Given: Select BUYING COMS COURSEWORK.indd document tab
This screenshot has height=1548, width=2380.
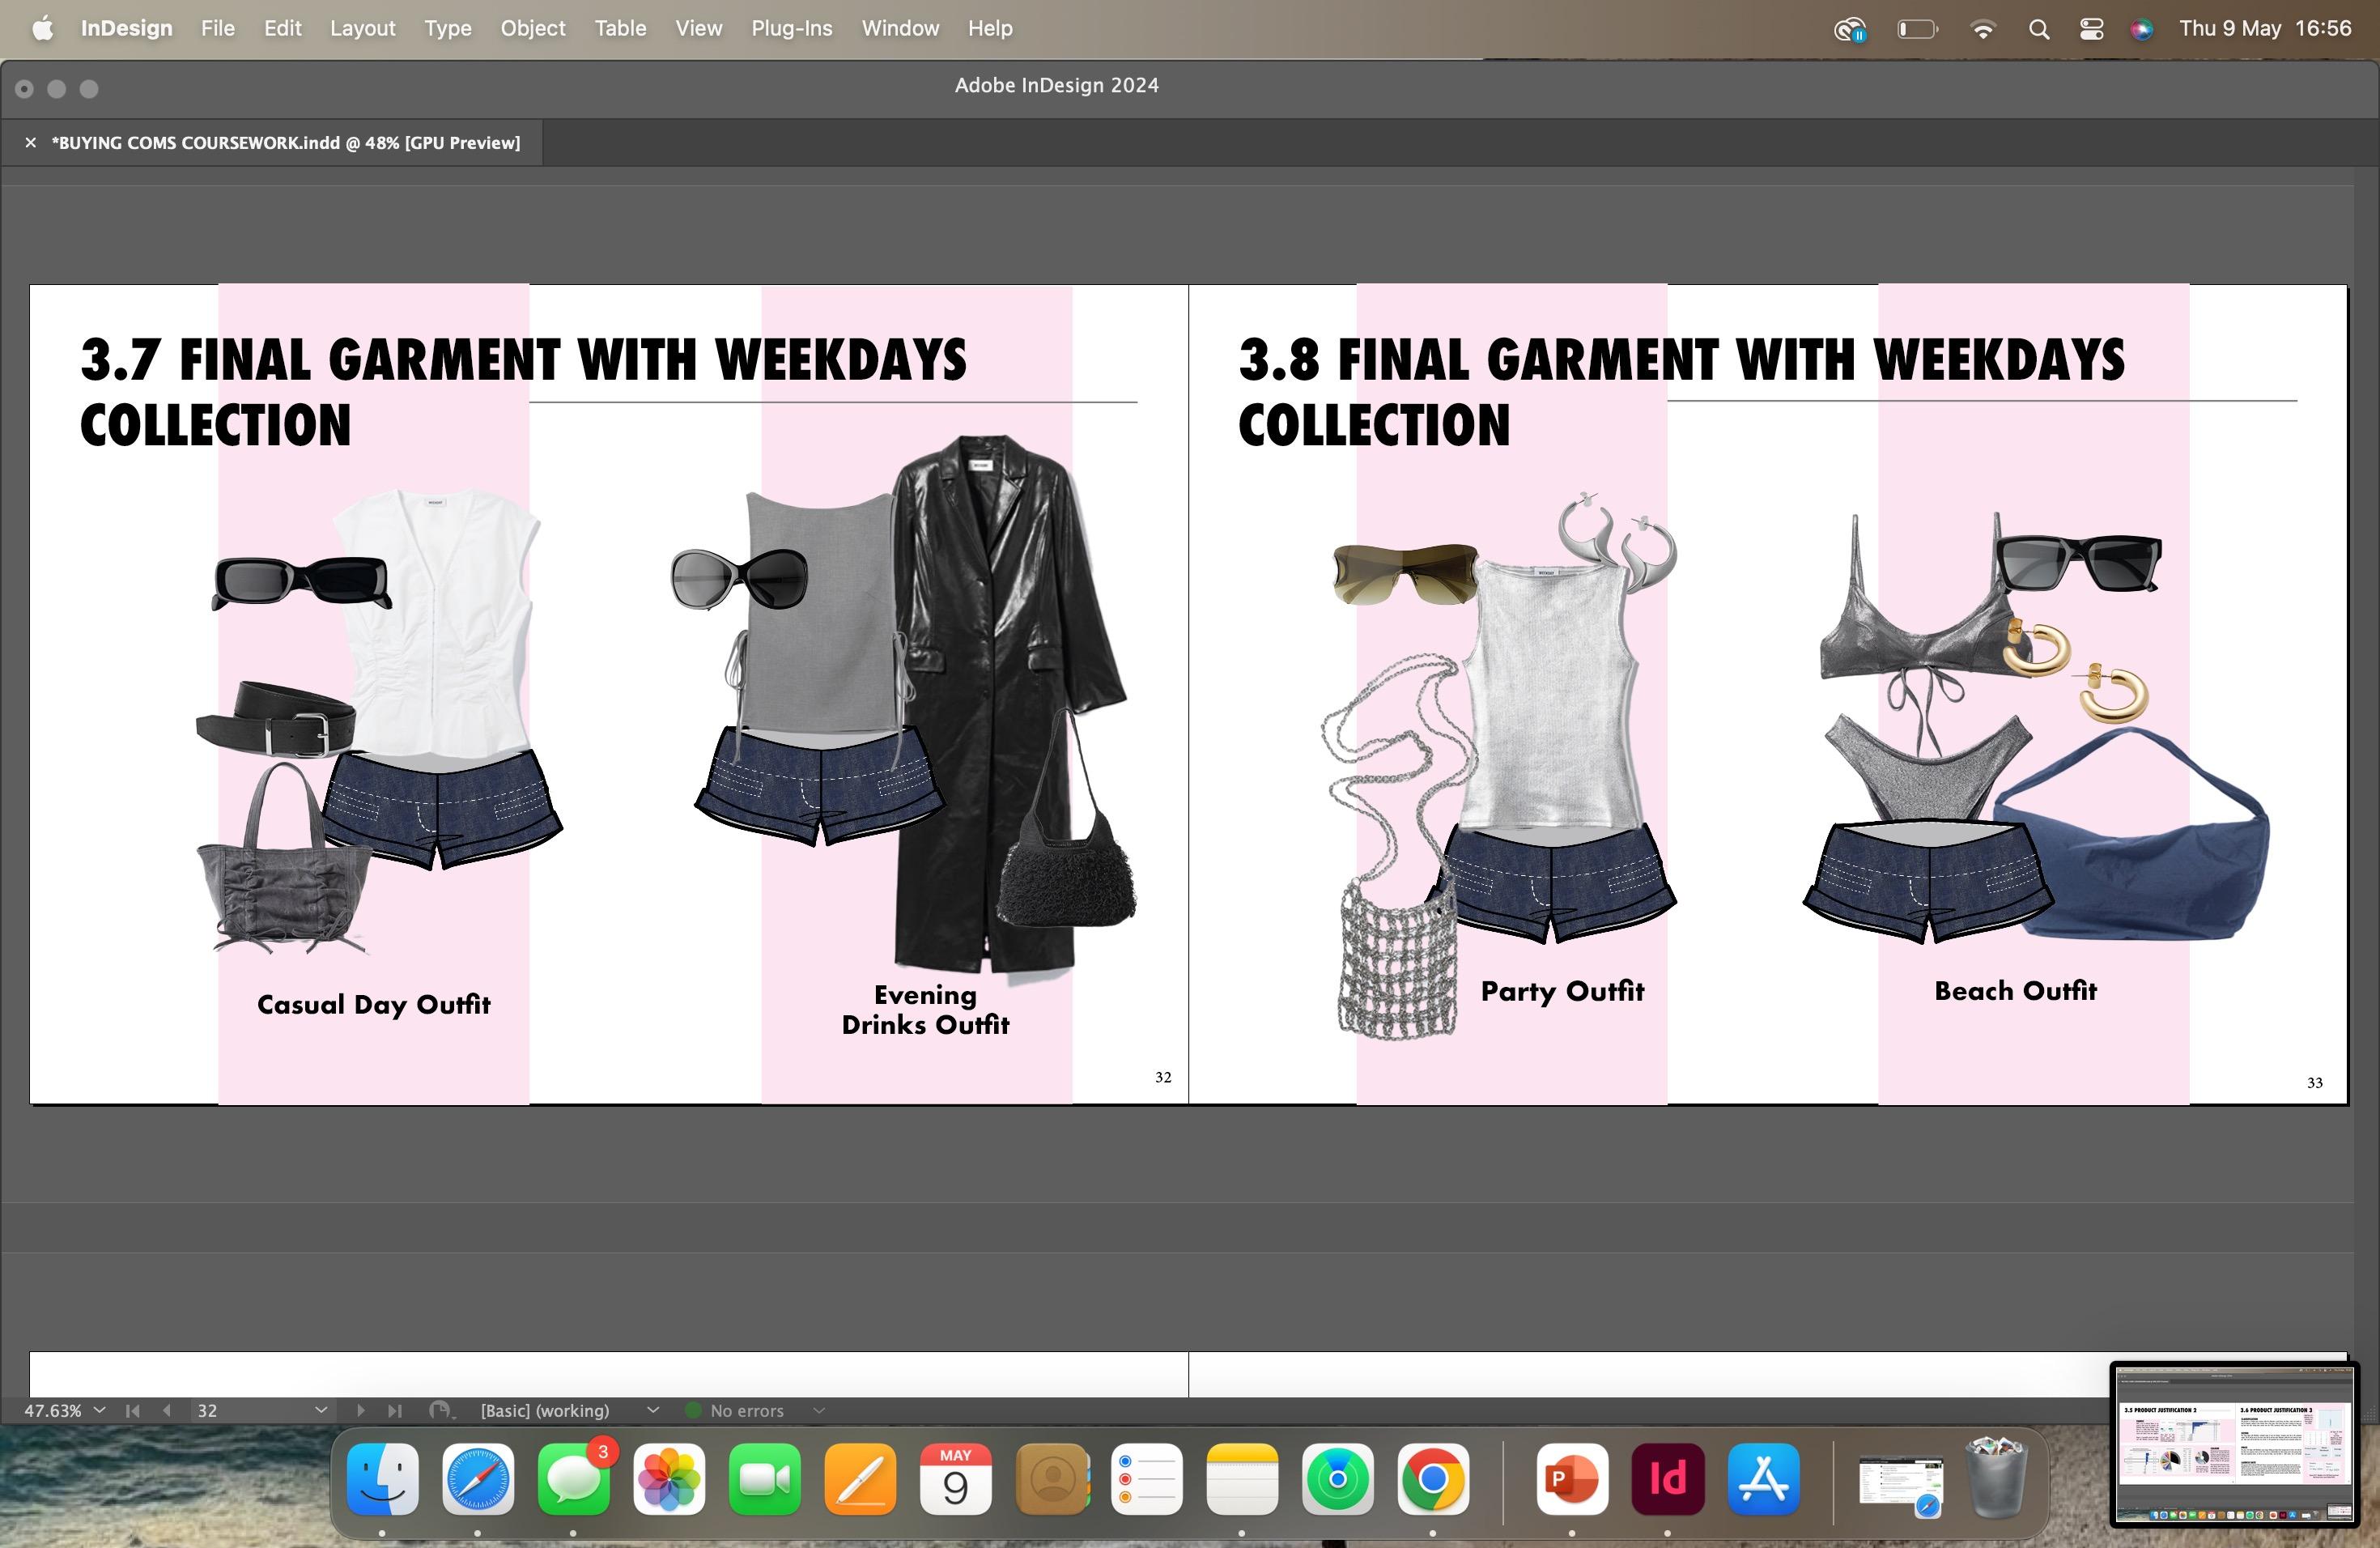Looking at the screenshot, I should click(286, 143).
